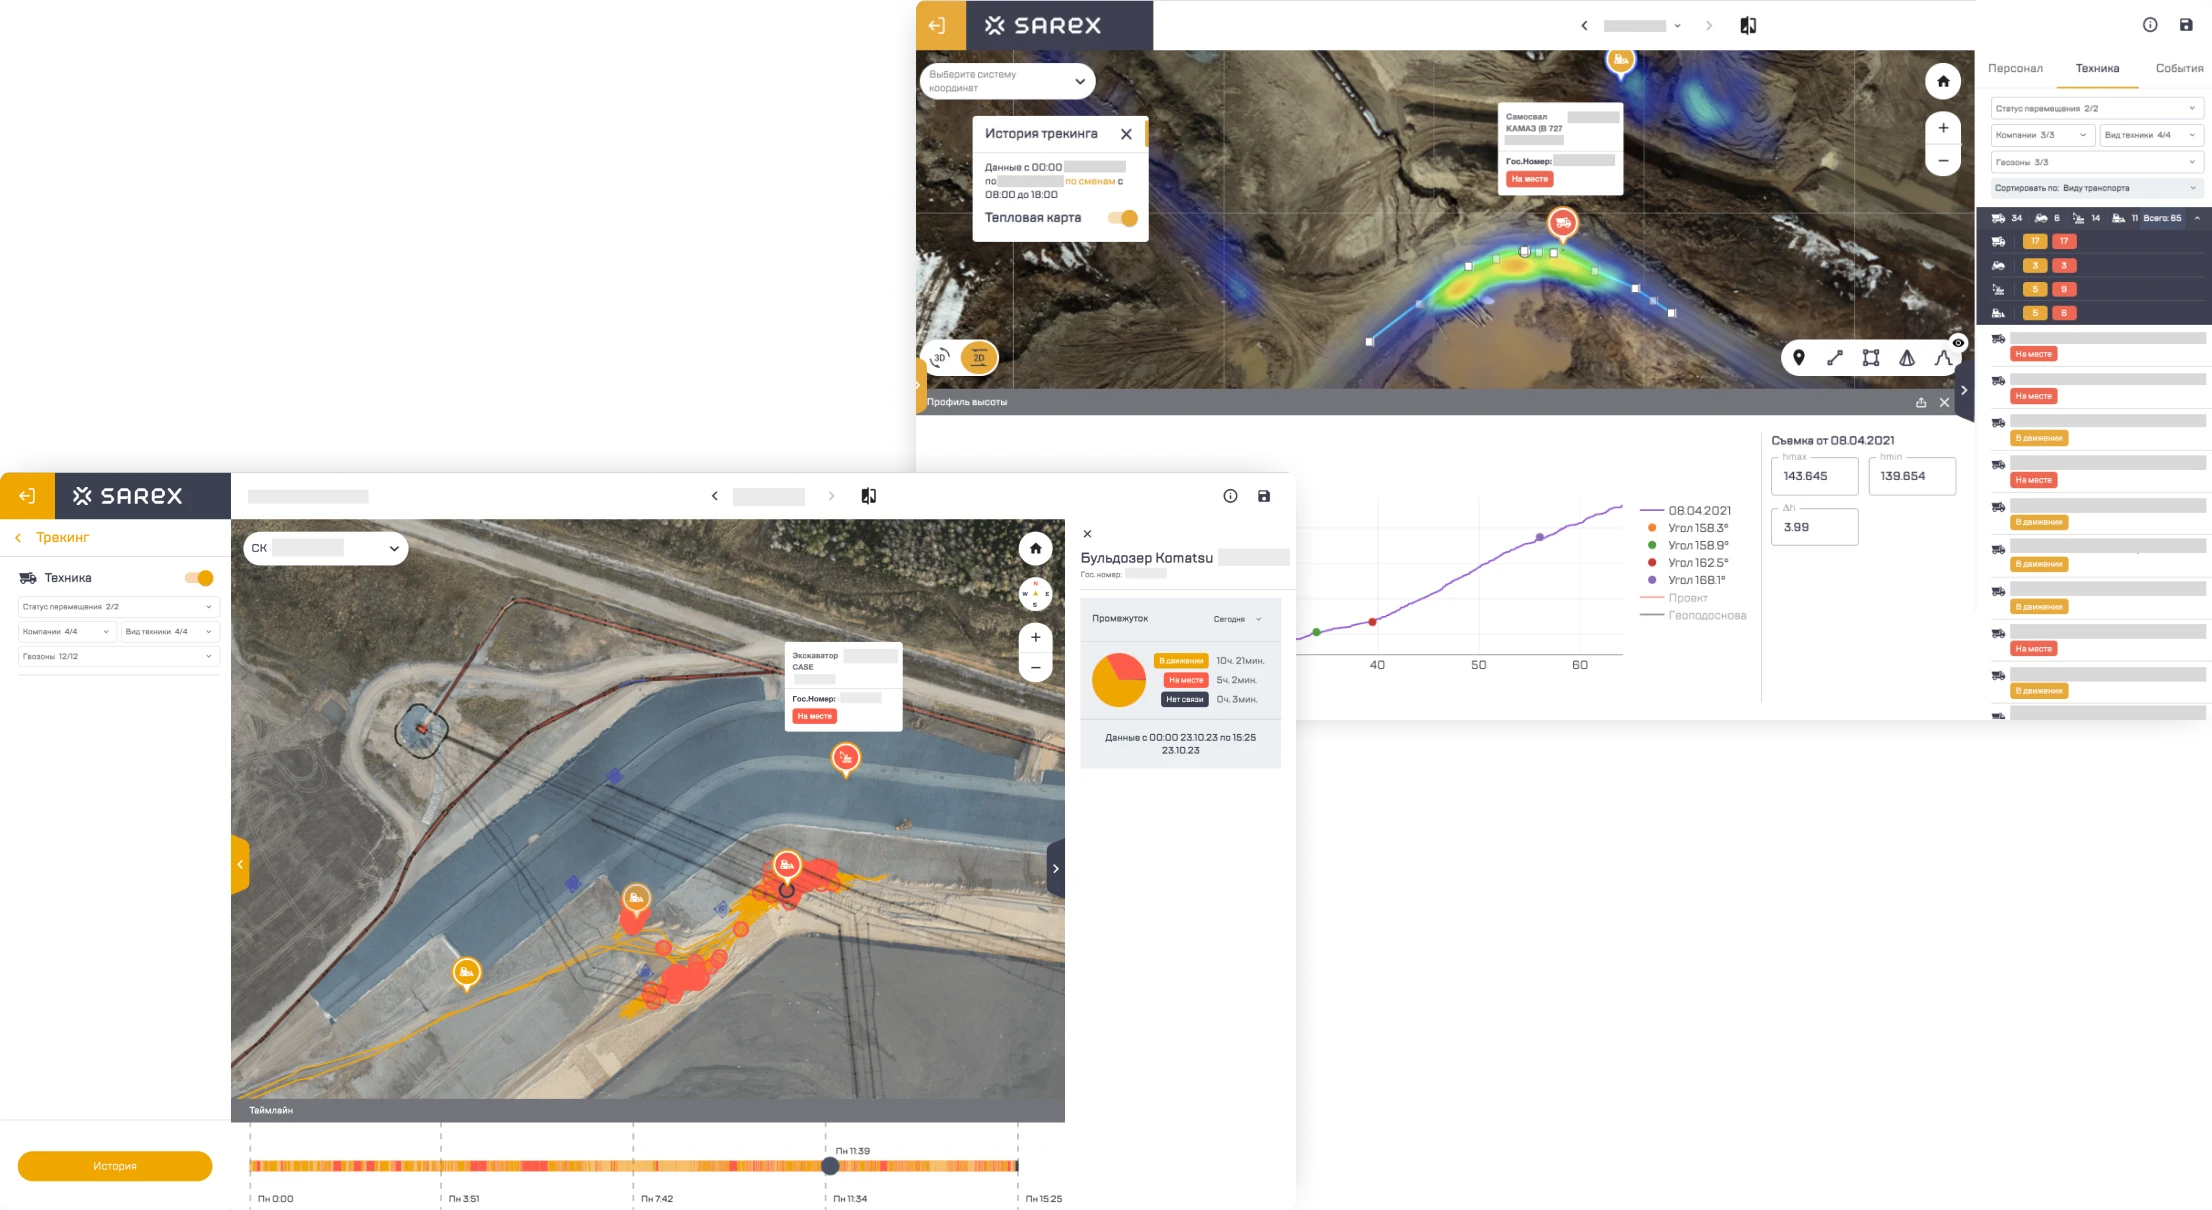Select the place marker pin tool
This screenshot has height=1210, width=2212.
(1798, 358)
